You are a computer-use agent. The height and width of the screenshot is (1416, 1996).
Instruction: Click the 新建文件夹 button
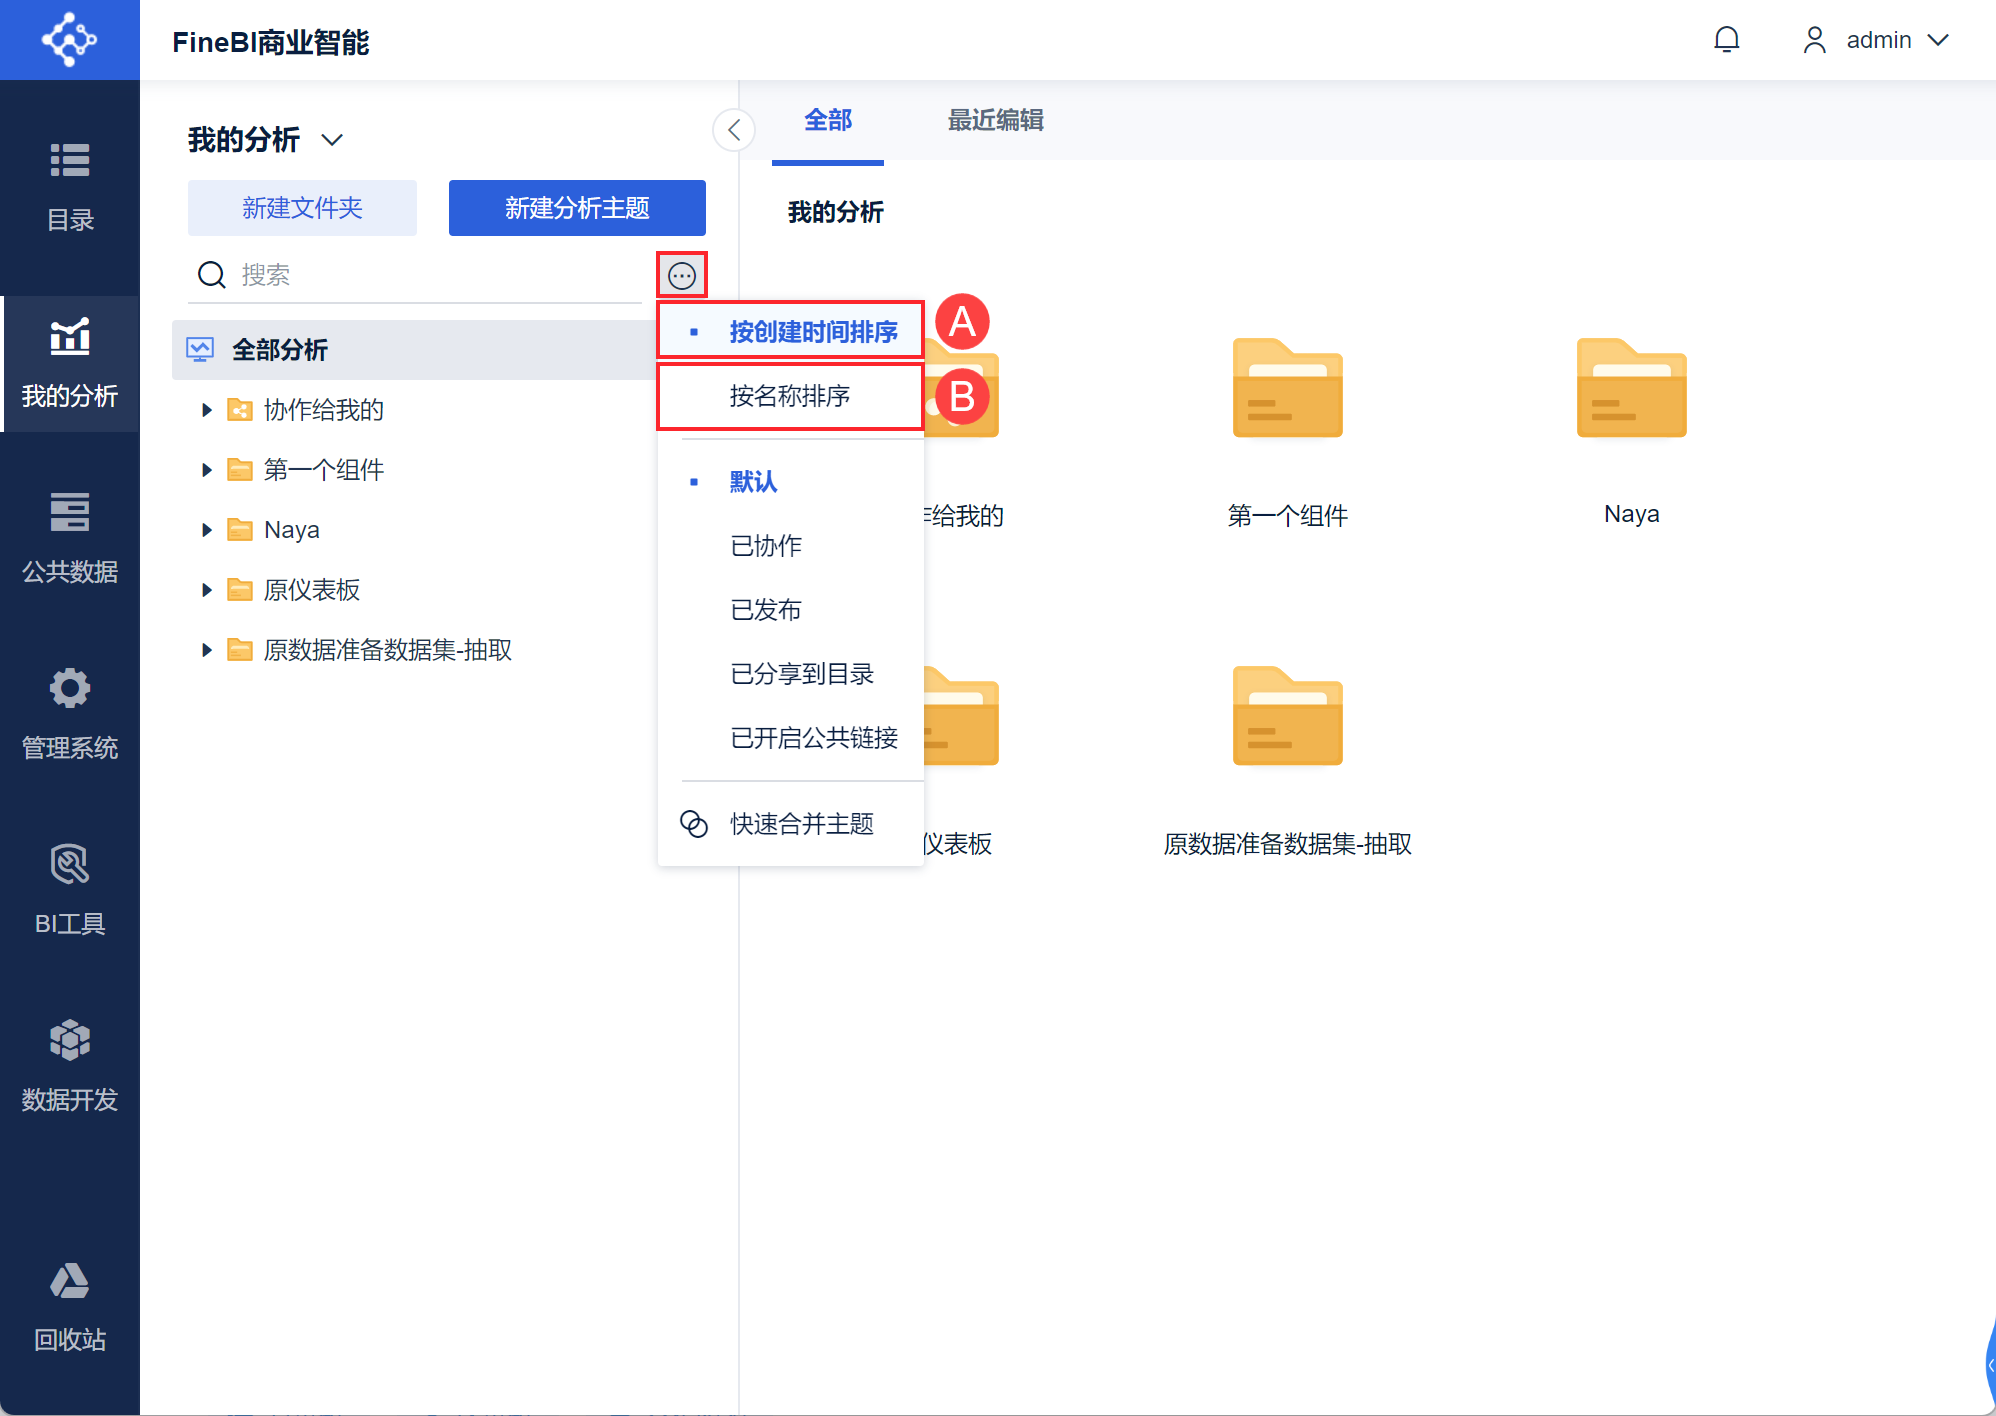point(302,208)
